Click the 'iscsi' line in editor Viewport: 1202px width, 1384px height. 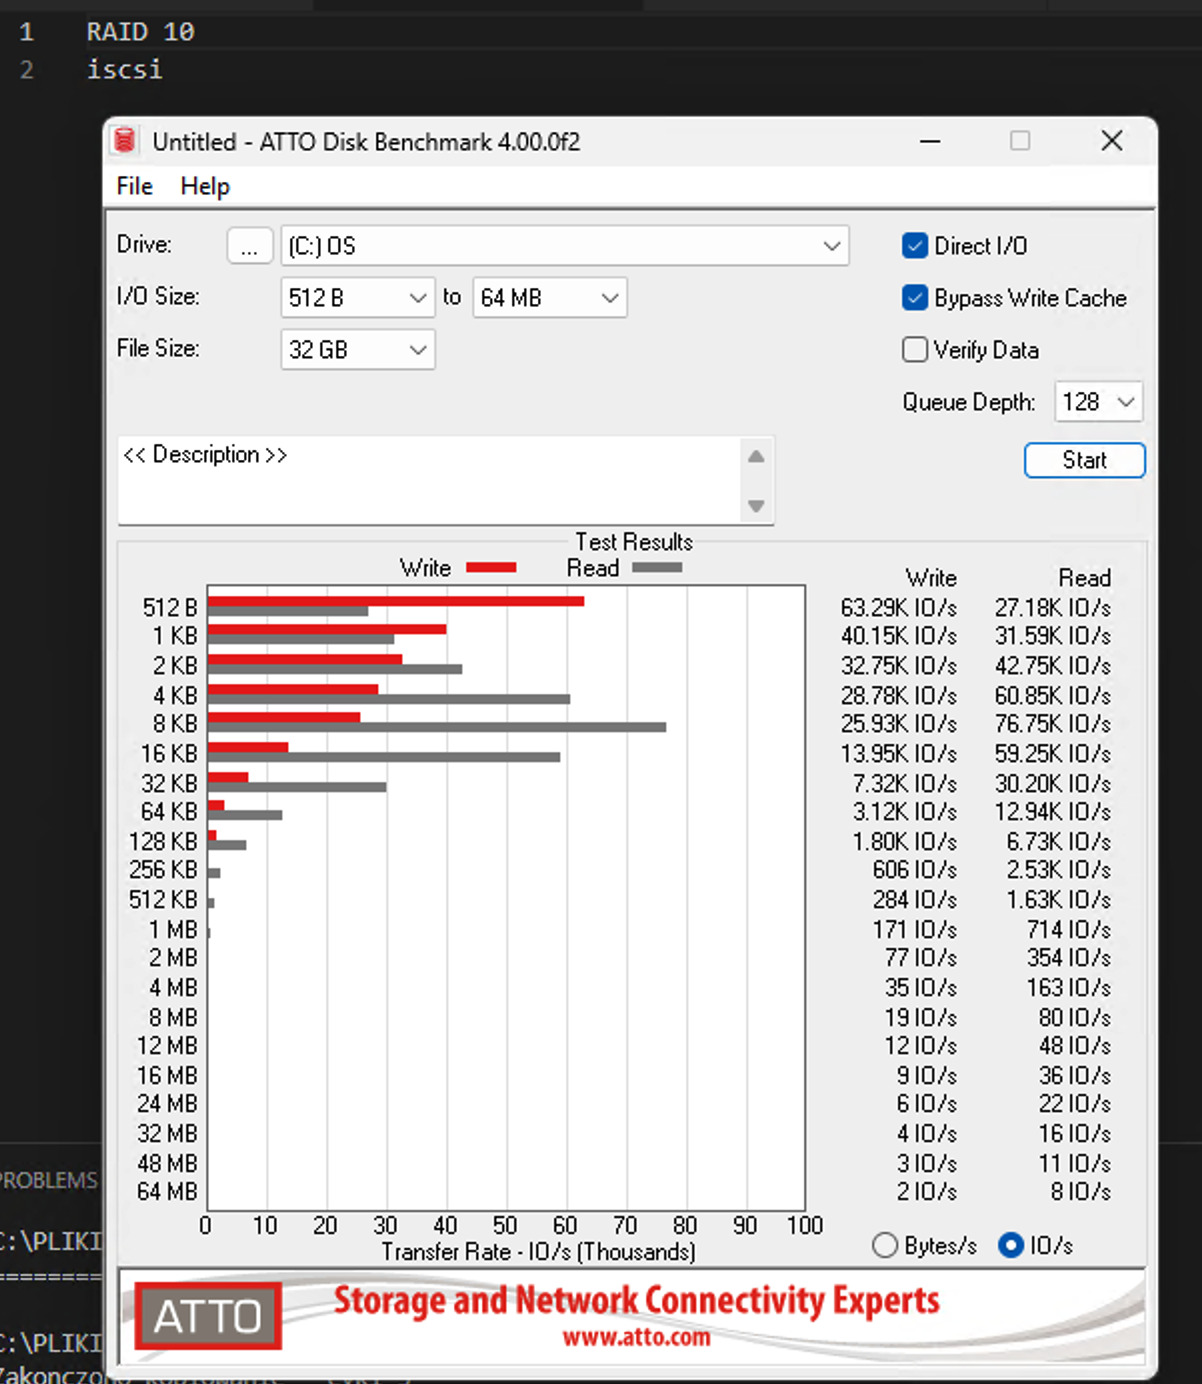pyautogui.click(x=124, y=70)
